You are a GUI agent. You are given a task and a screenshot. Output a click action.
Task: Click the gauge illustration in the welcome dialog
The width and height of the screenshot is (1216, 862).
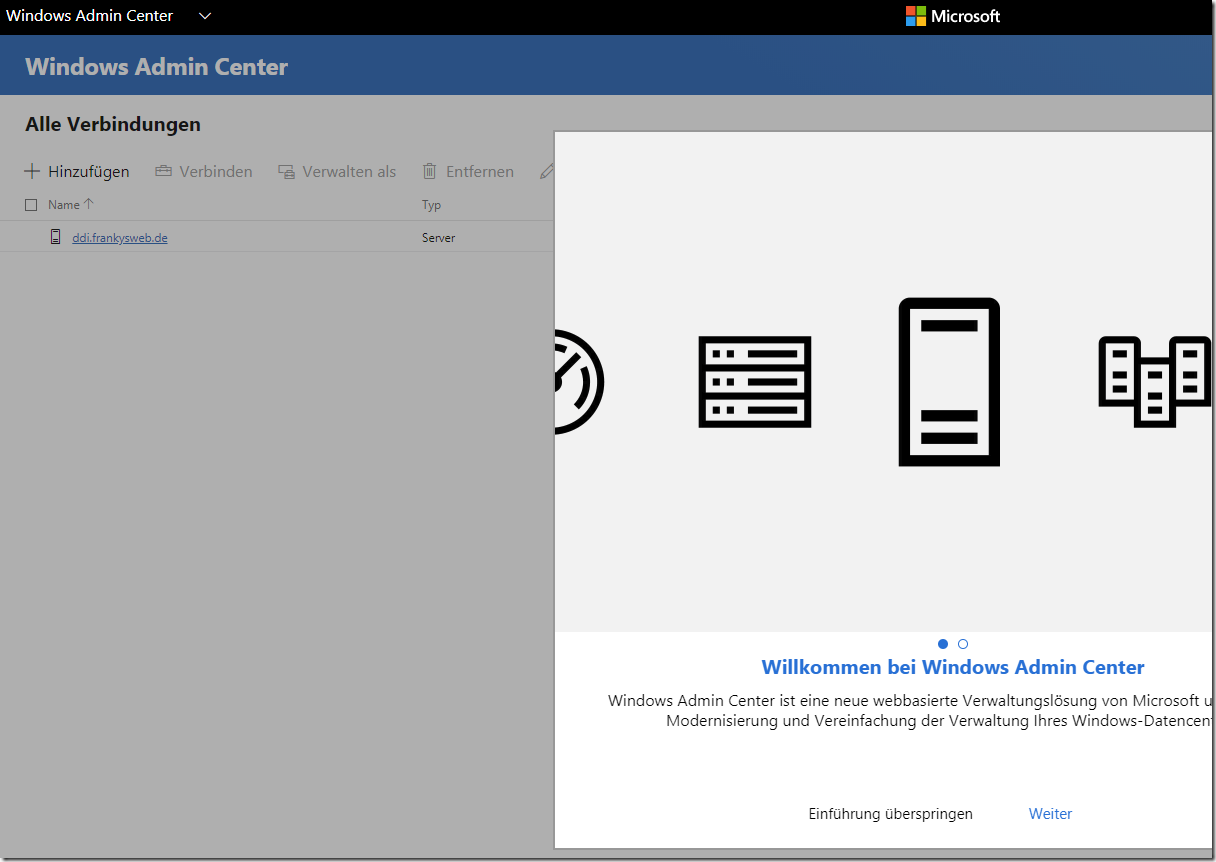(x=578, y=382)
